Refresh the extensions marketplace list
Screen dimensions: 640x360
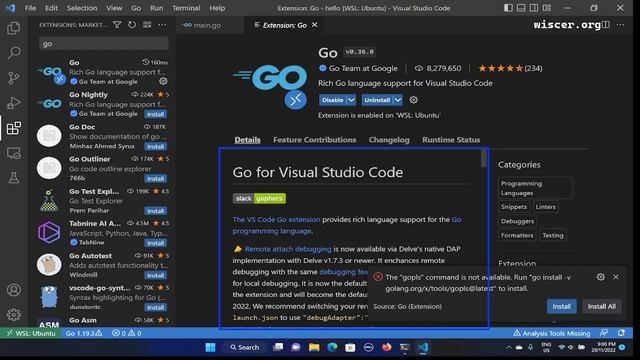pos(132,25)
